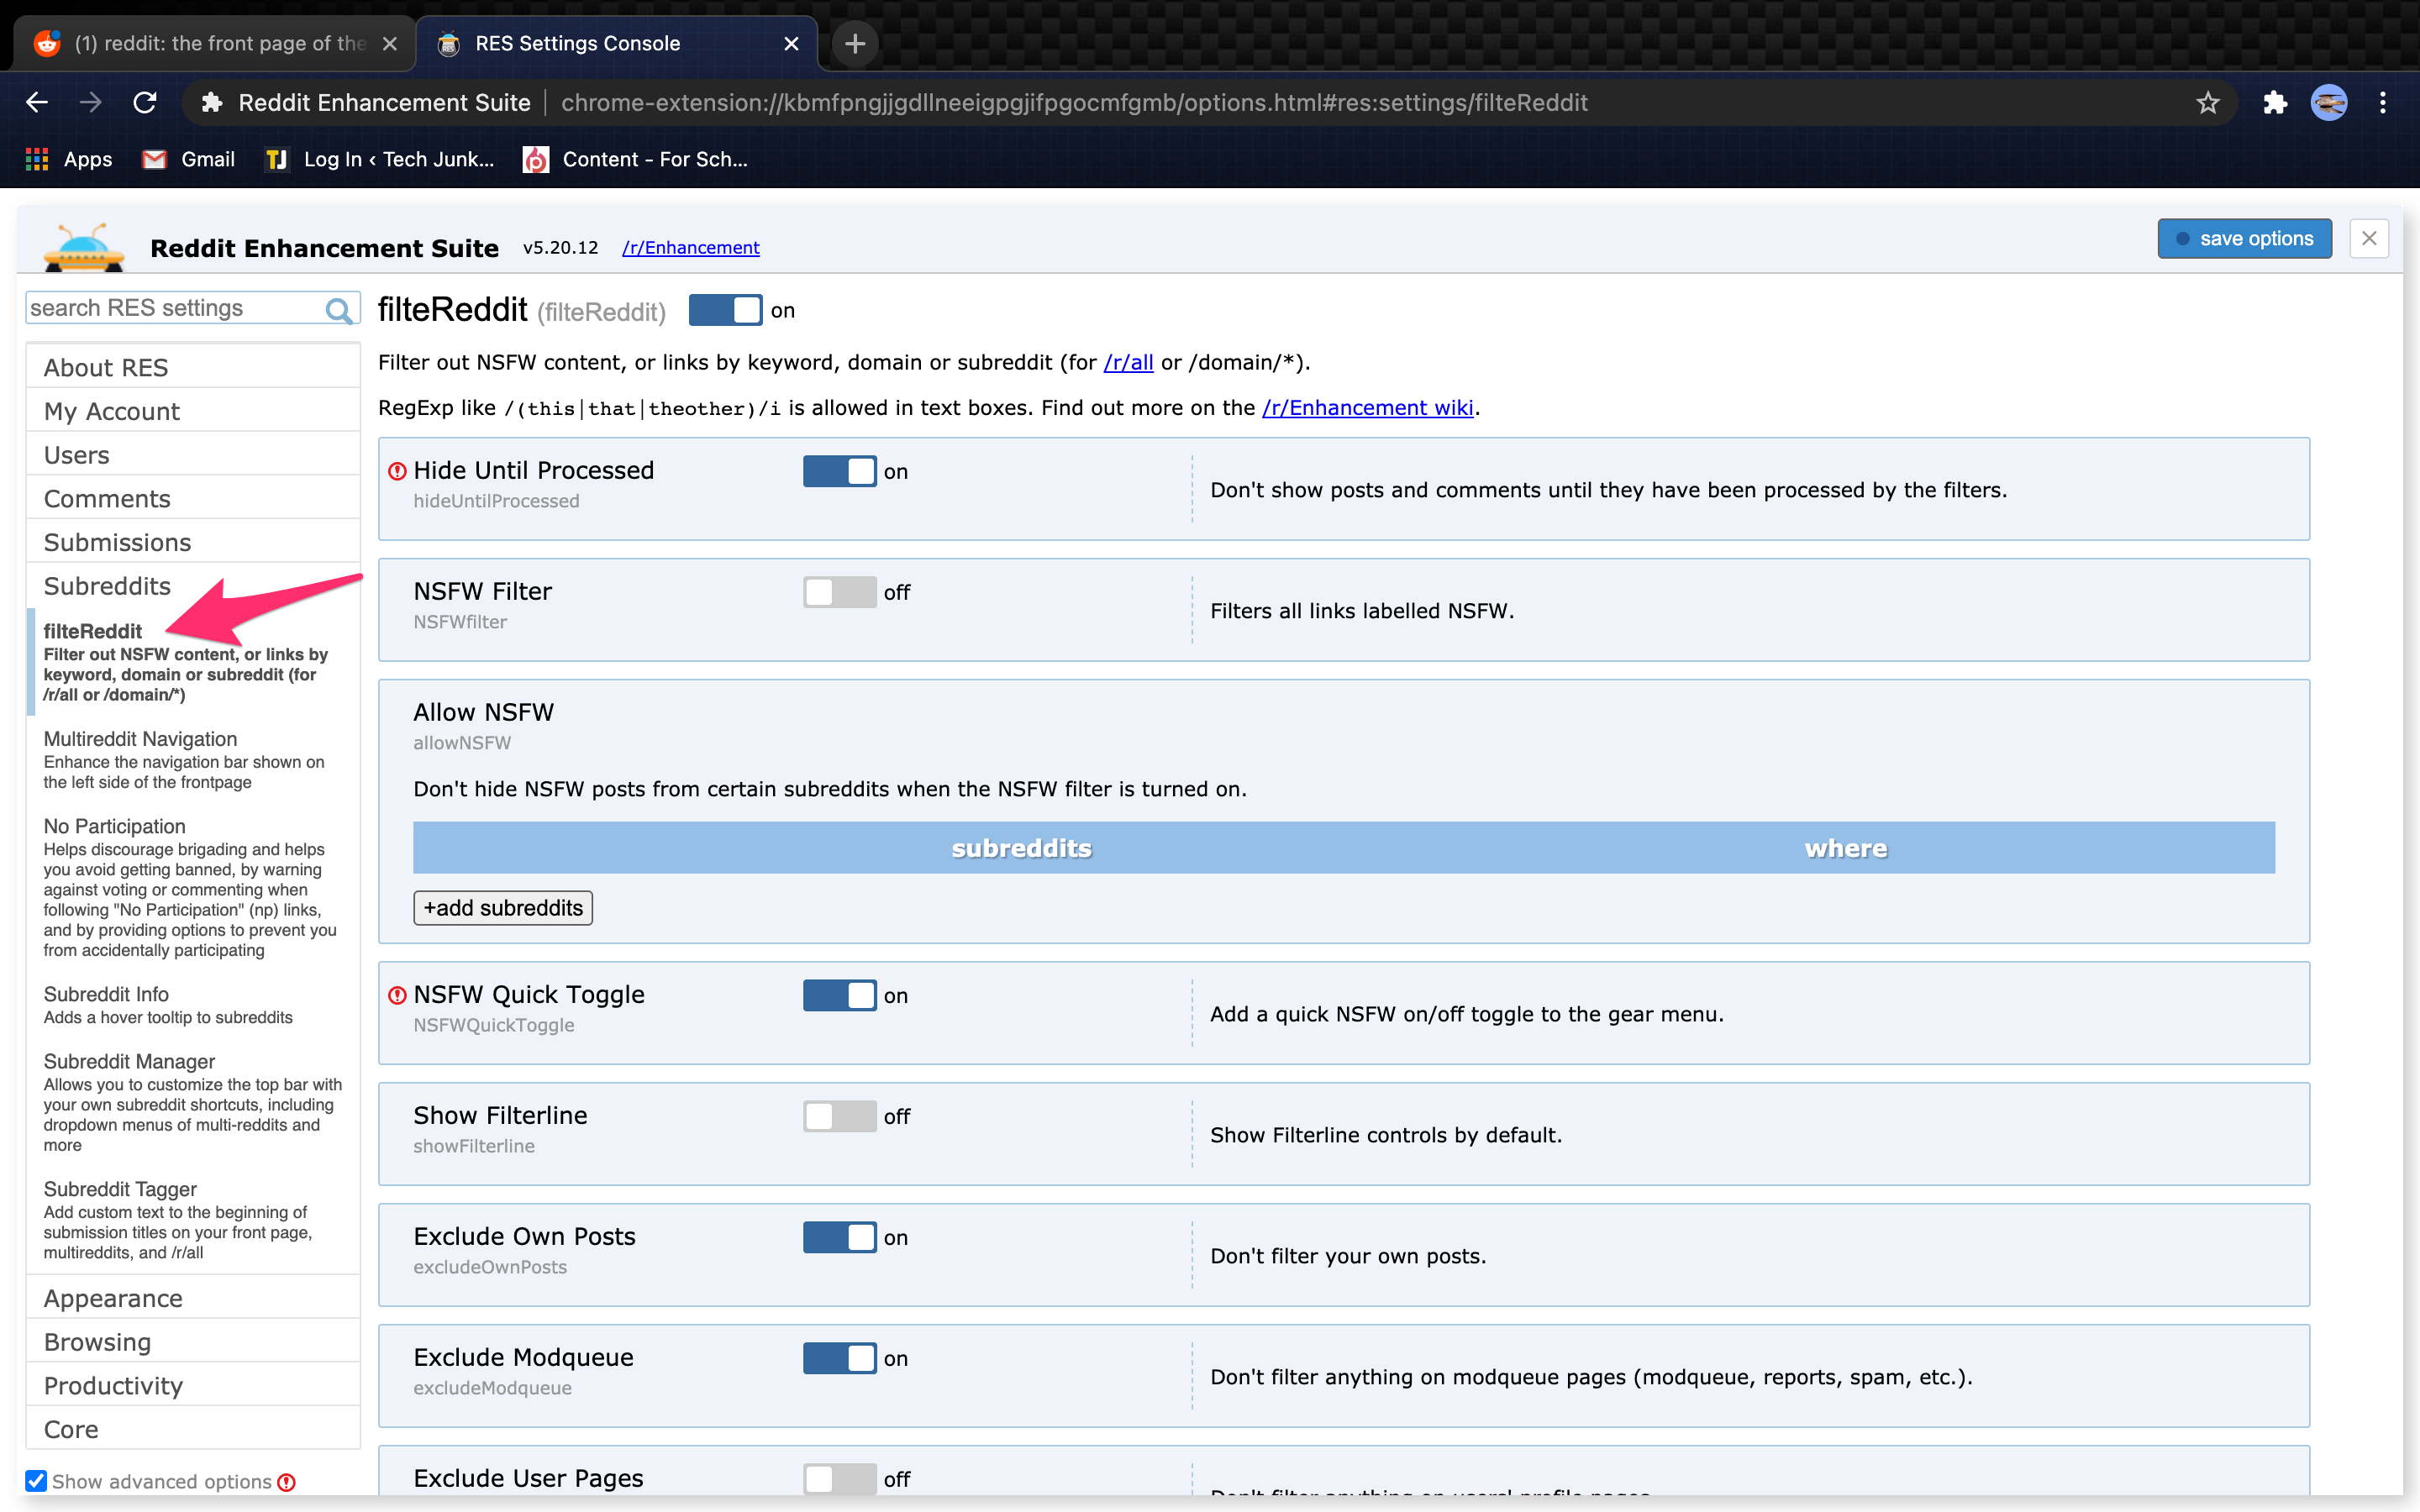Viewport: 2420px width, 1512px height.
Task: Toggle the filteReddit module switch
Action: [726, 310]
